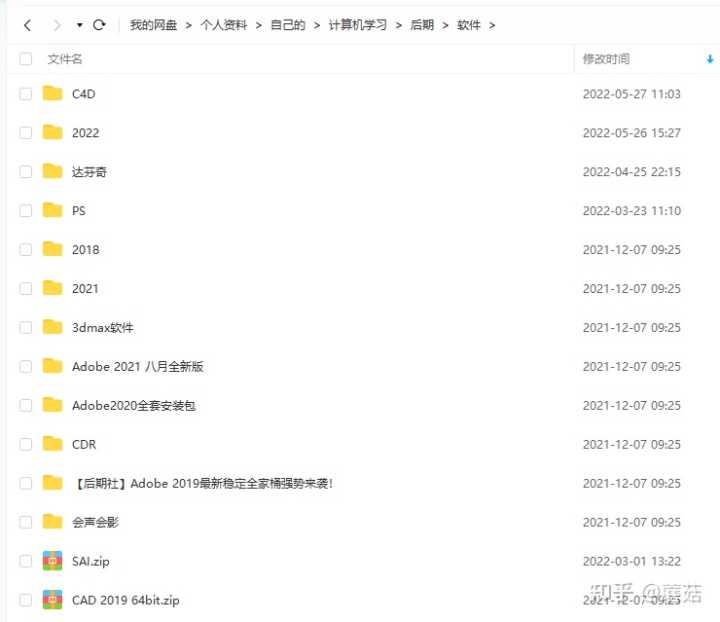Select the 2018 folder name
720x622 pixels.
coord(85,250)
